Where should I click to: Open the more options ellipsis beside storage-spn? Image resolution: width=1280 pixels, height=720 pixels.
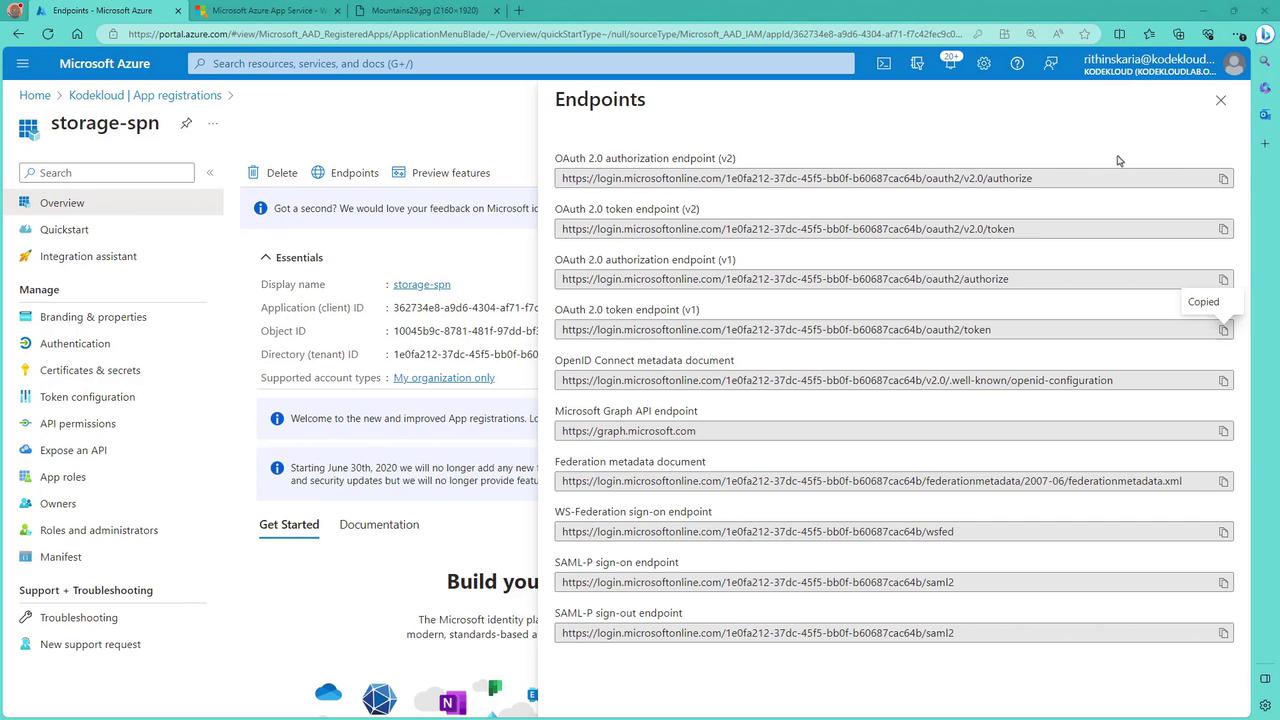(213, 123)
